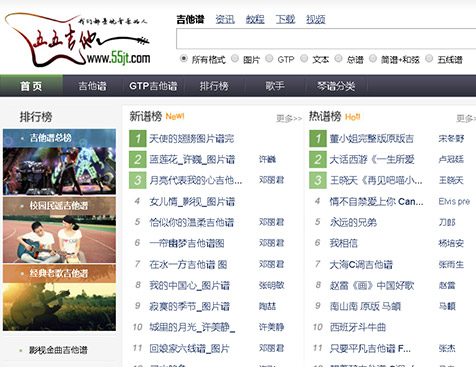476x367 pixels.
Task: Select the 所有格式 radio button
Action: [183, 59]
